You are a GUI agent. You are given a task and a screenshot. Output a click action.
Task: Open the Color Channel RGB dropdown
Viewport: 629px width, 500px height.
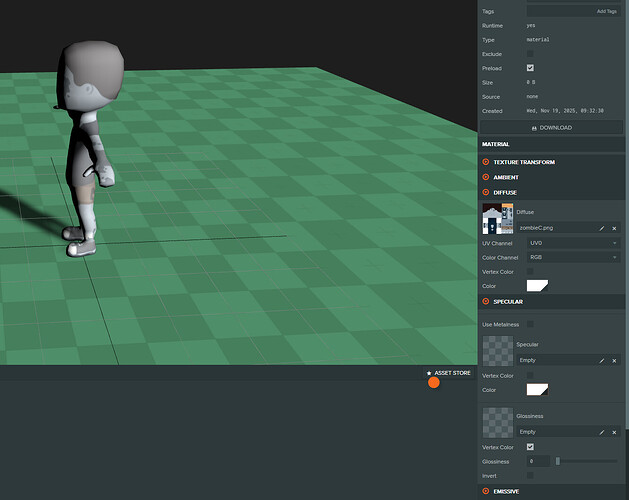click(572, 257)
